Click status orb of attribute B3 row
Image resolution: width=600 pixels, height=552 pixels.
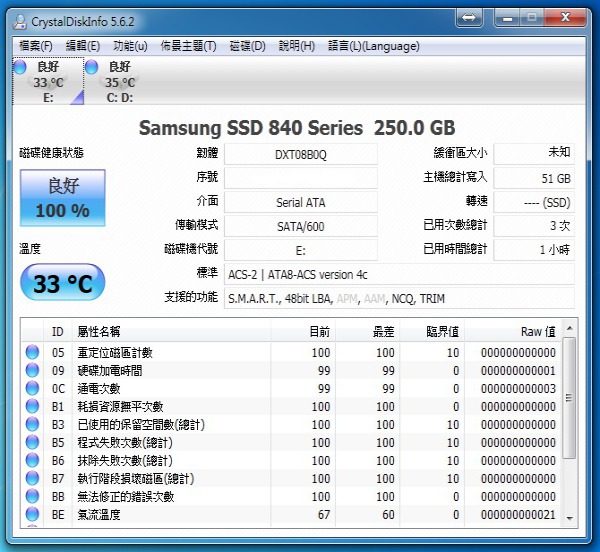point(32,424)
